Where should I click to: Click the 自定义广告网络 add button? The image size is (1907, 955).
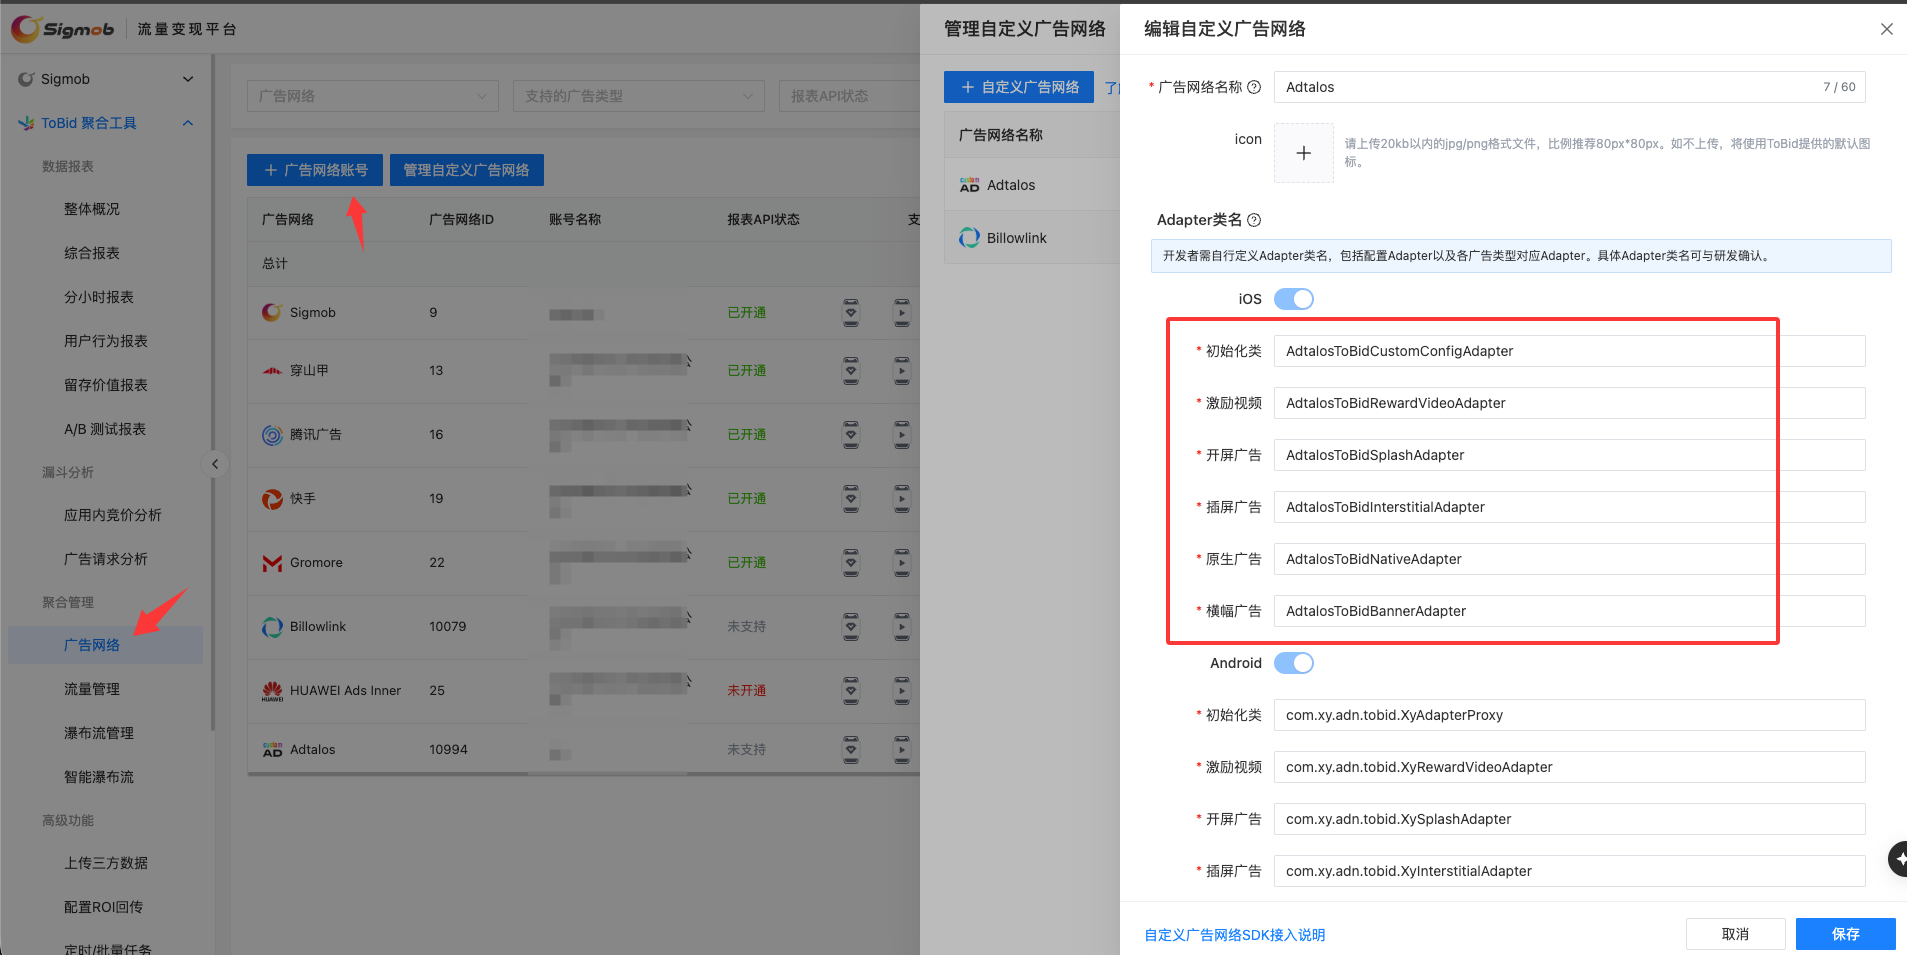coord(1019,87)
